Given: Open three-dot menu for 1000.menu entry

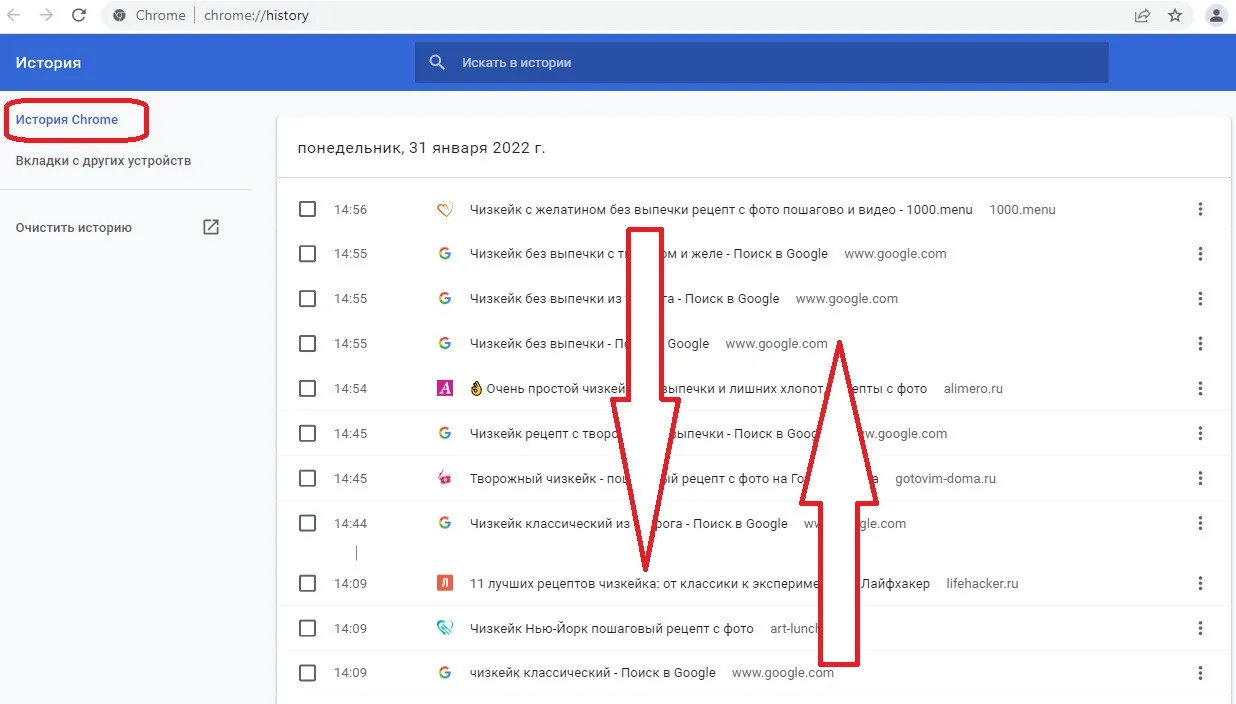Looking at the screenshot, I should 1200,209.
